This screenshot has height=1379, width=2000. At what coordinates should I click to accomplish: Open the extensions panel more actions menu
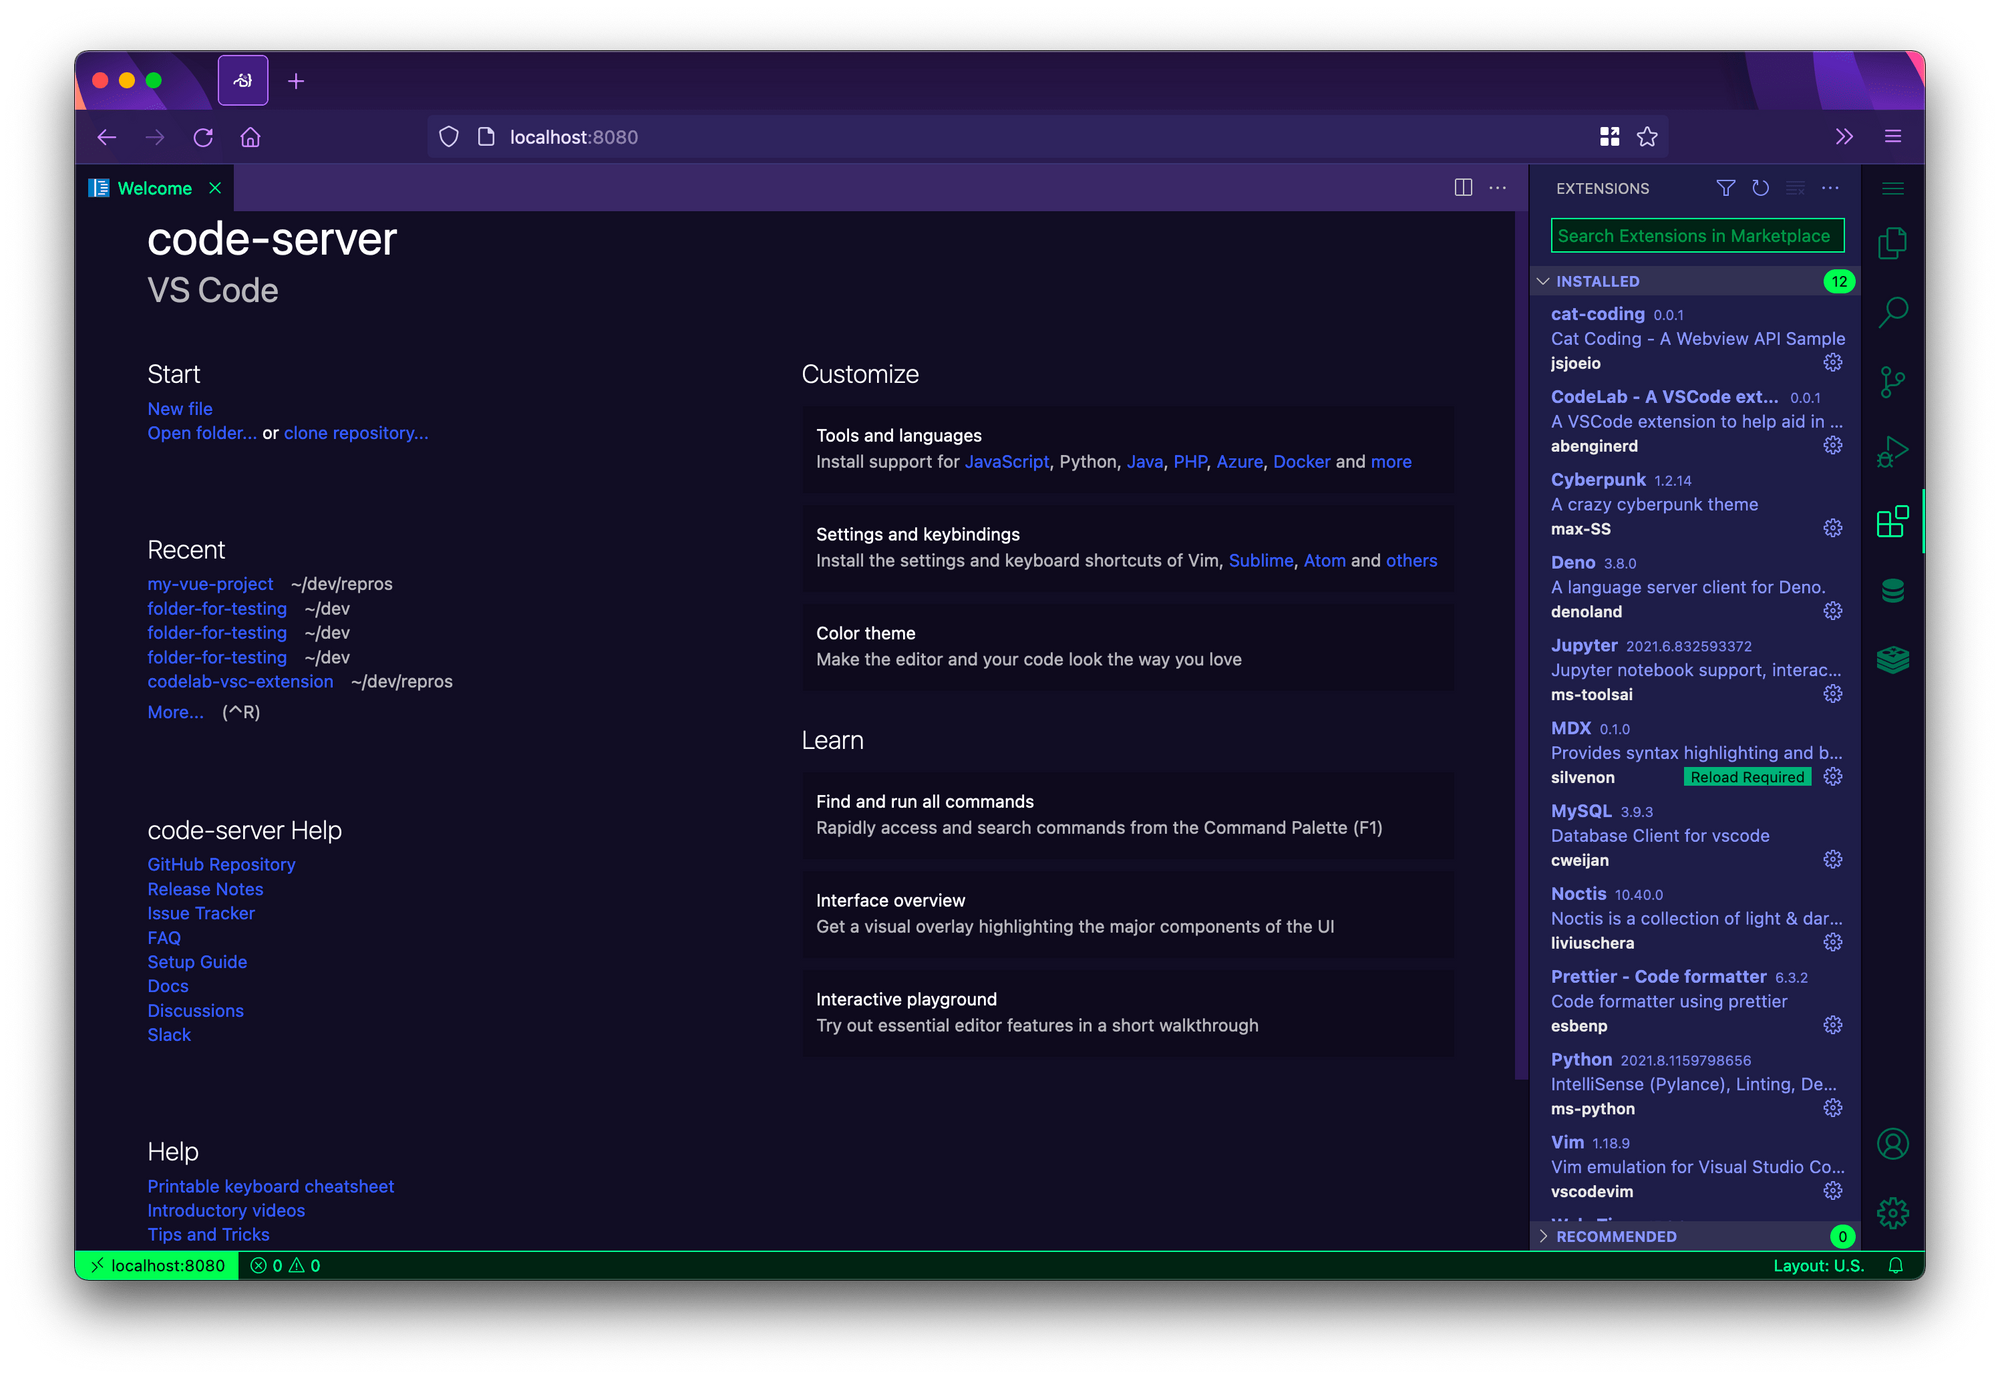tap(1830, 188)
